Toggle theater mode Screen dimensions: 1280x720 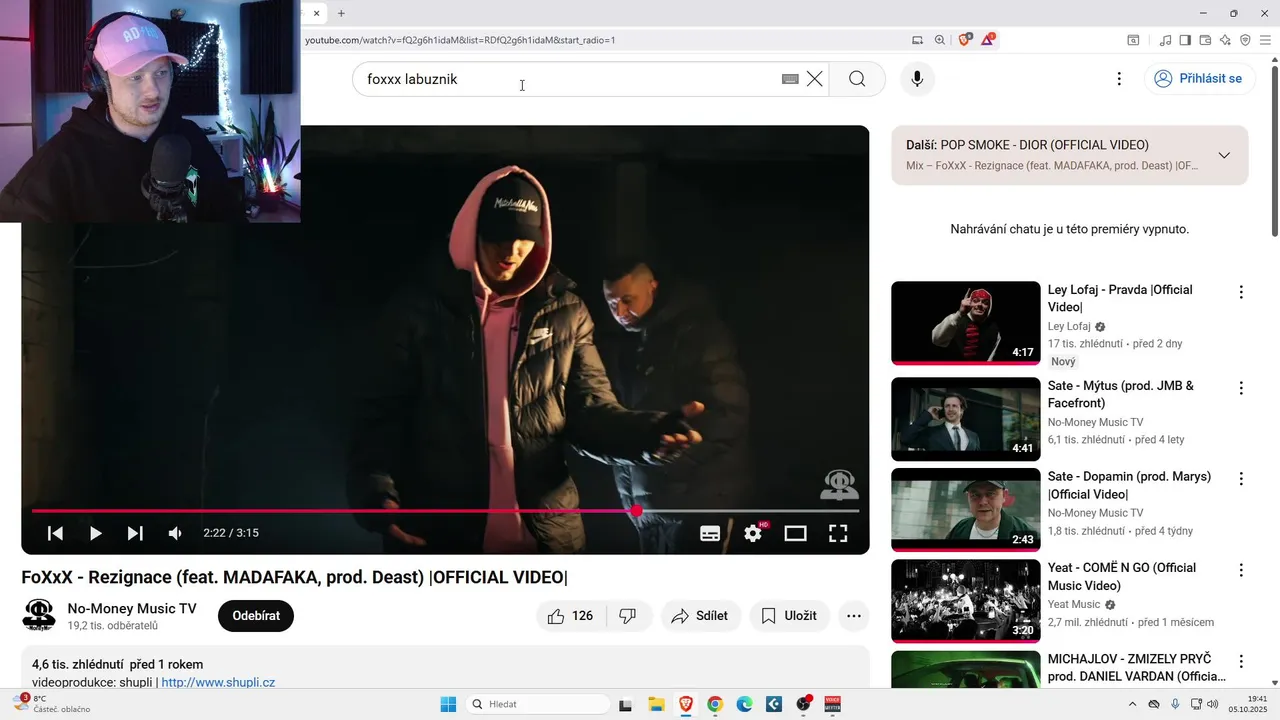click(795, 533)
